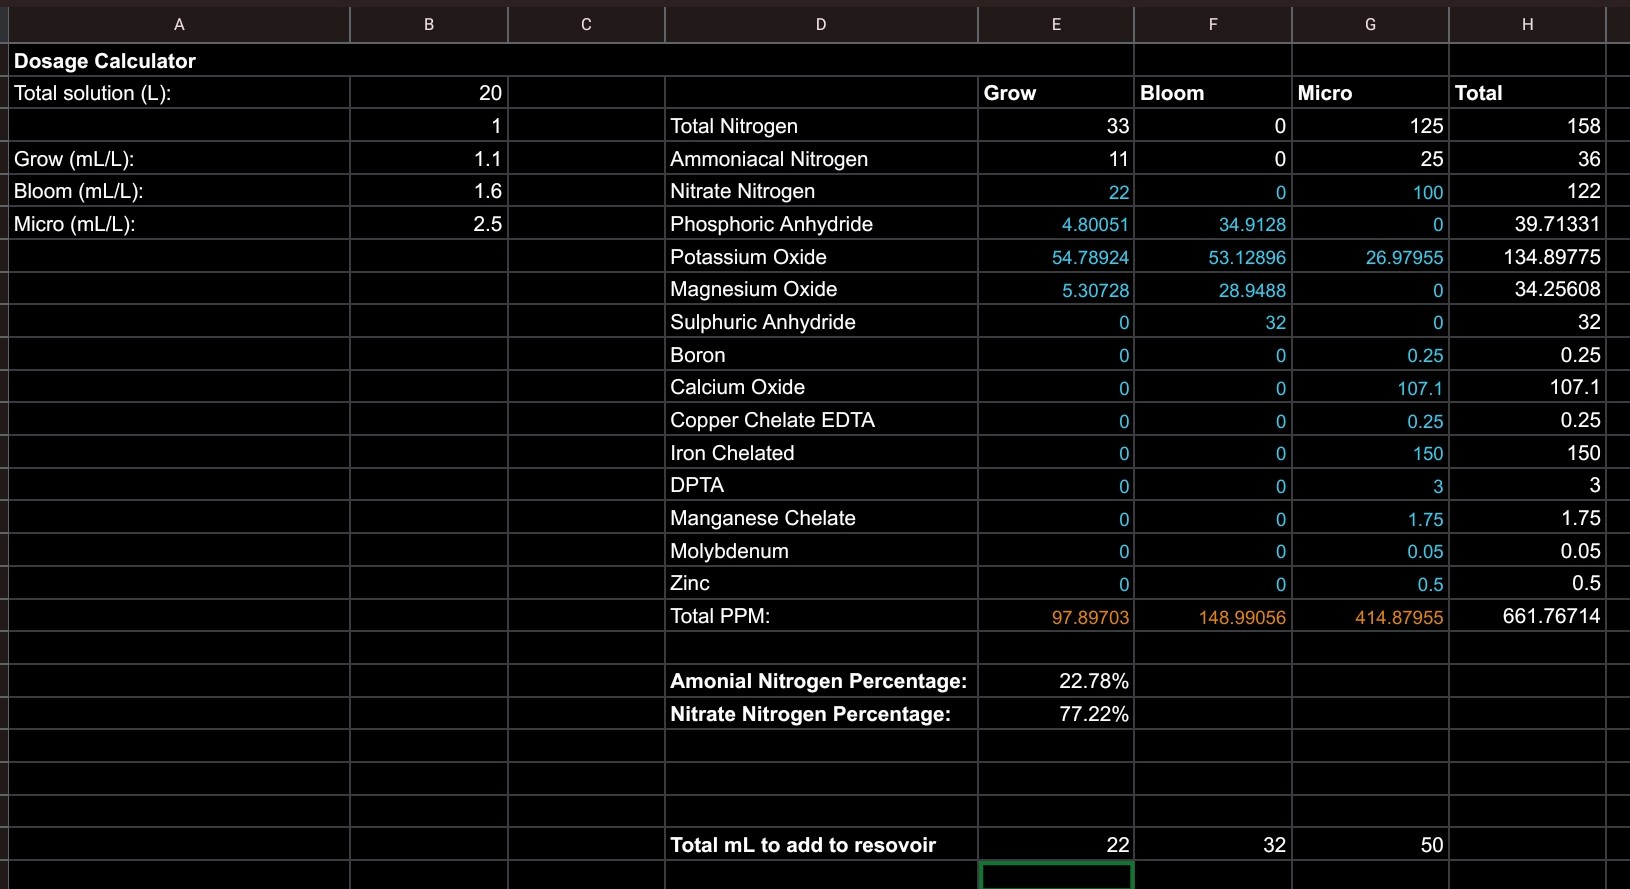Select the column E header

[x=1056, y=24]
